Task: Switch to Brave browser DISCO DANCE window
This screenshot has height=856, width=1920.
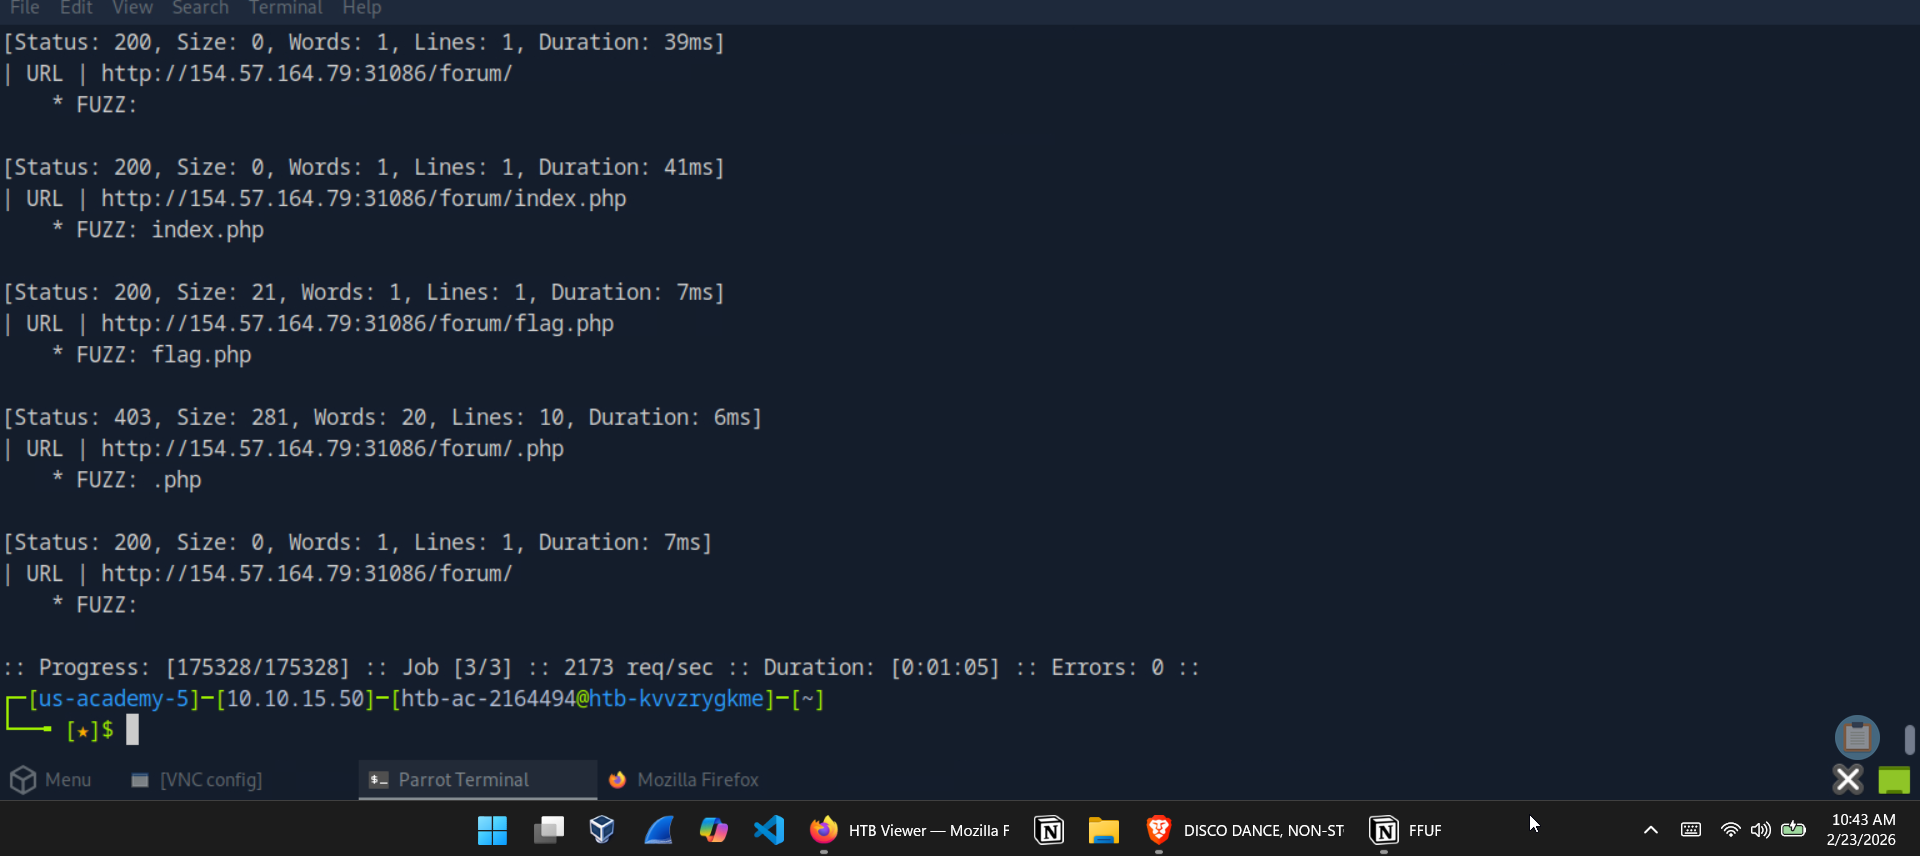Action: coord(1245,830)
